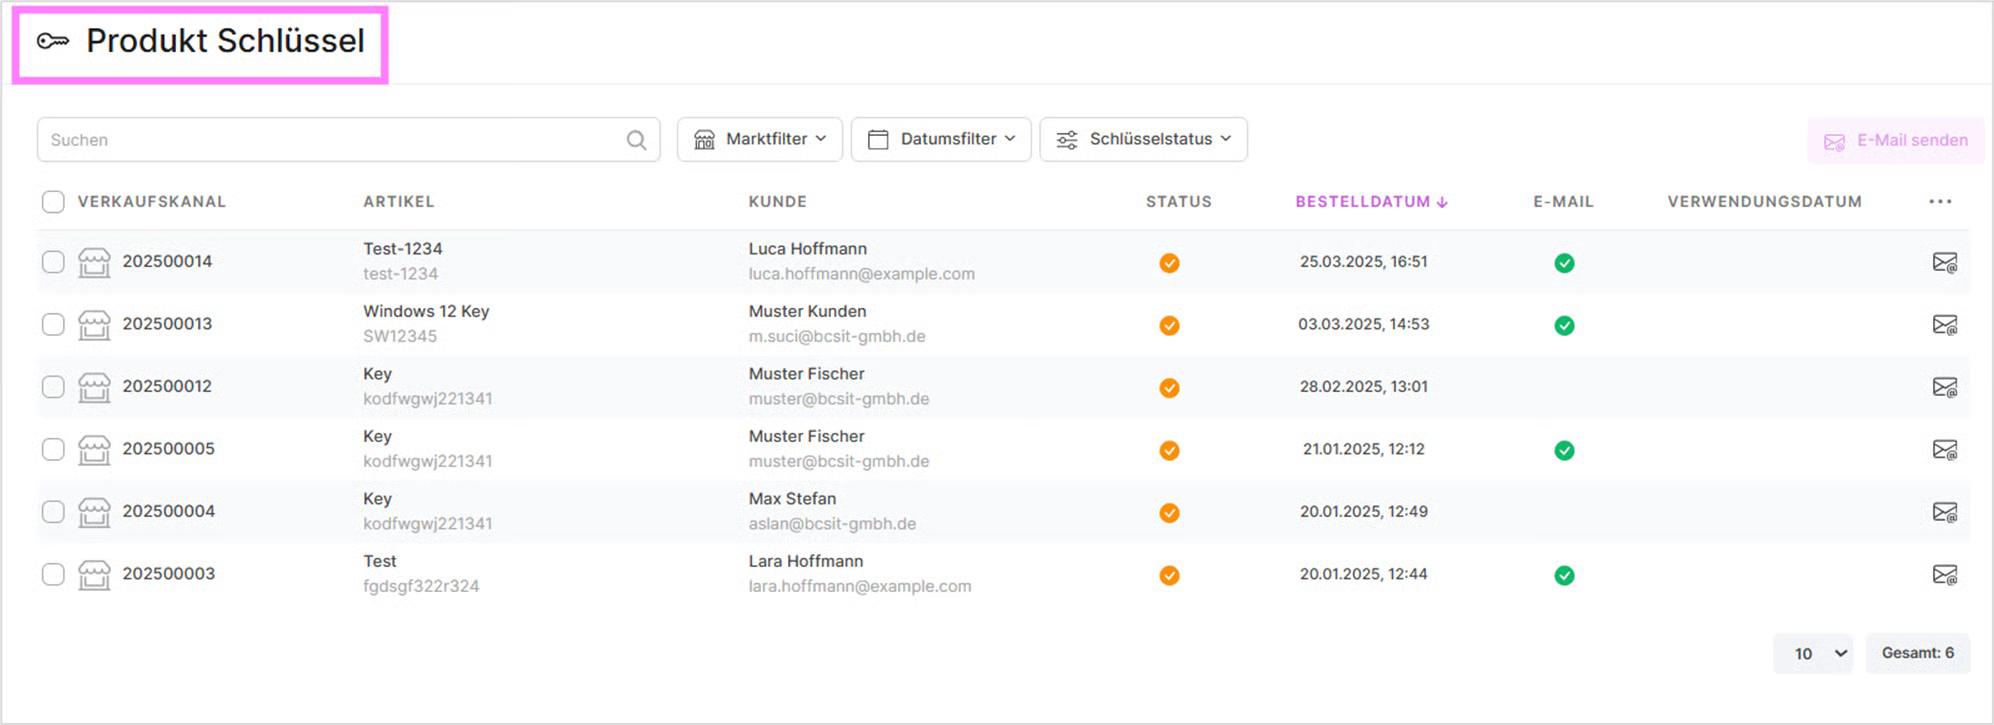Open the Datumsfilter dropdown
The height and width of the screenshot is (725, 1994).
tap(941, 139)
